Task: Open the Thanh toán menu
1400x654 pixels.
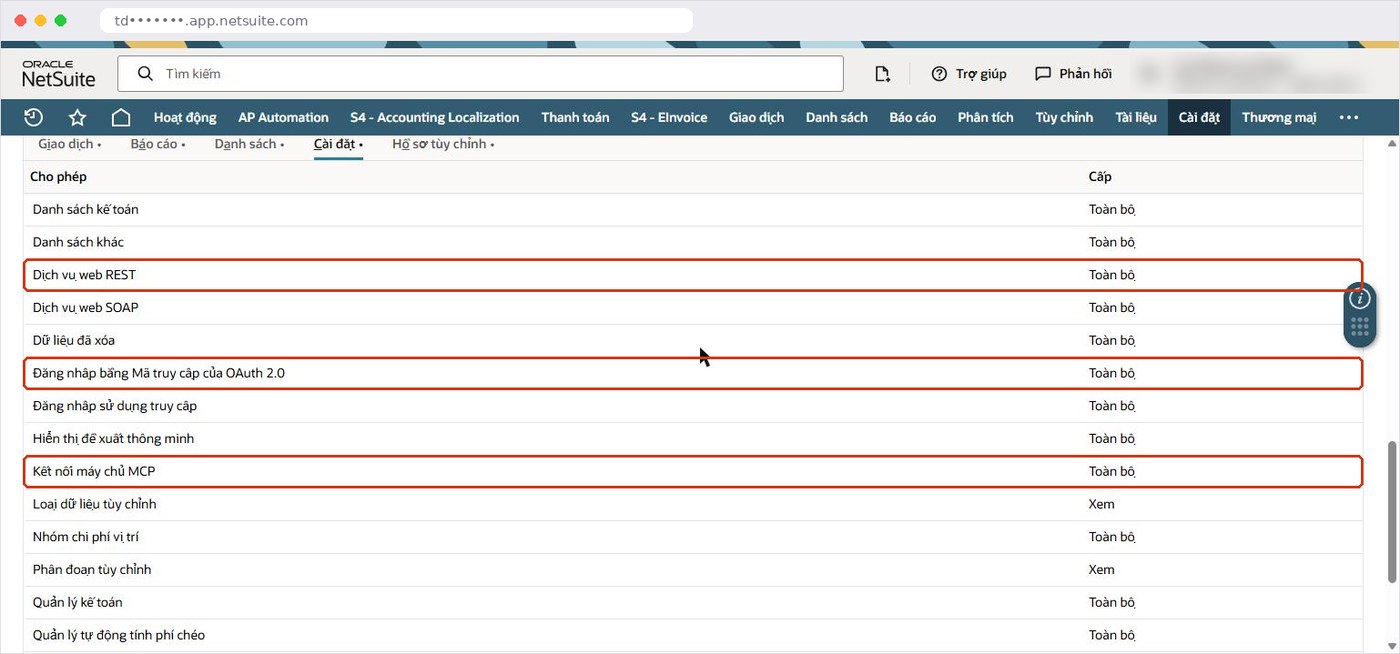Action: click(x=575, y=117)
